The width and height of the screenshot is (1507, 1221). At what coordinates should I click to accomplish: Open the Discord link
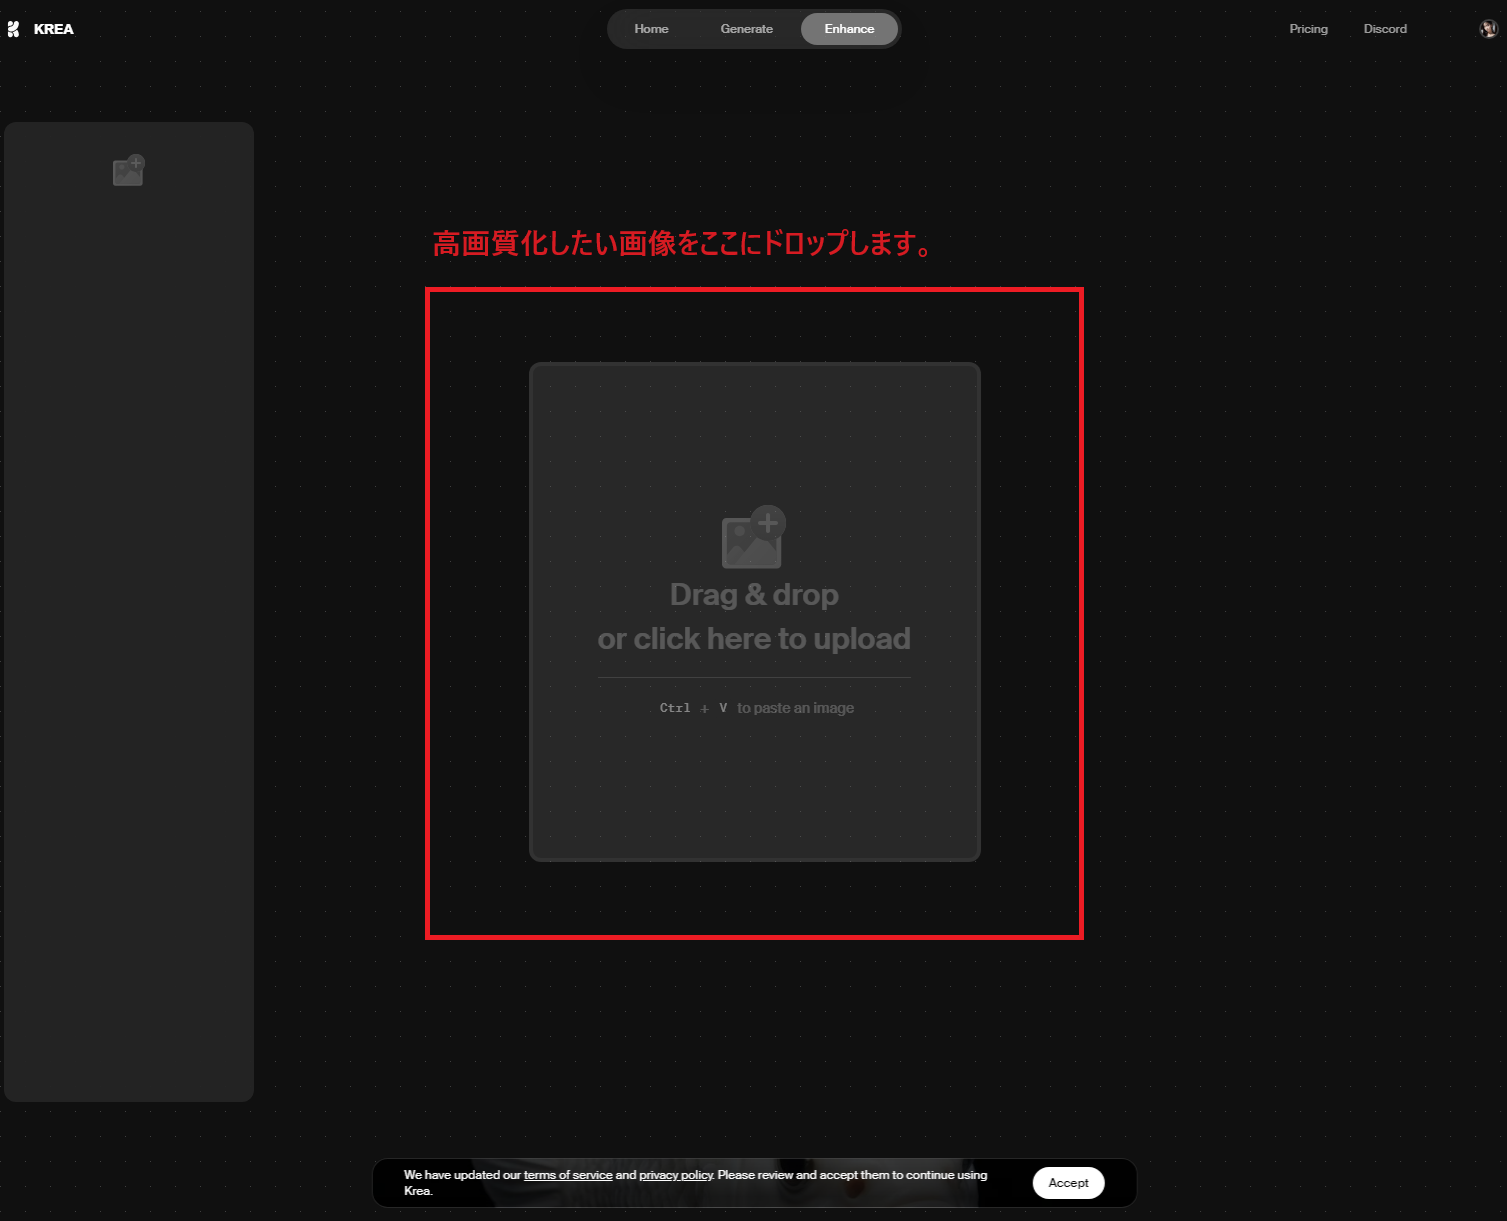1385,29
